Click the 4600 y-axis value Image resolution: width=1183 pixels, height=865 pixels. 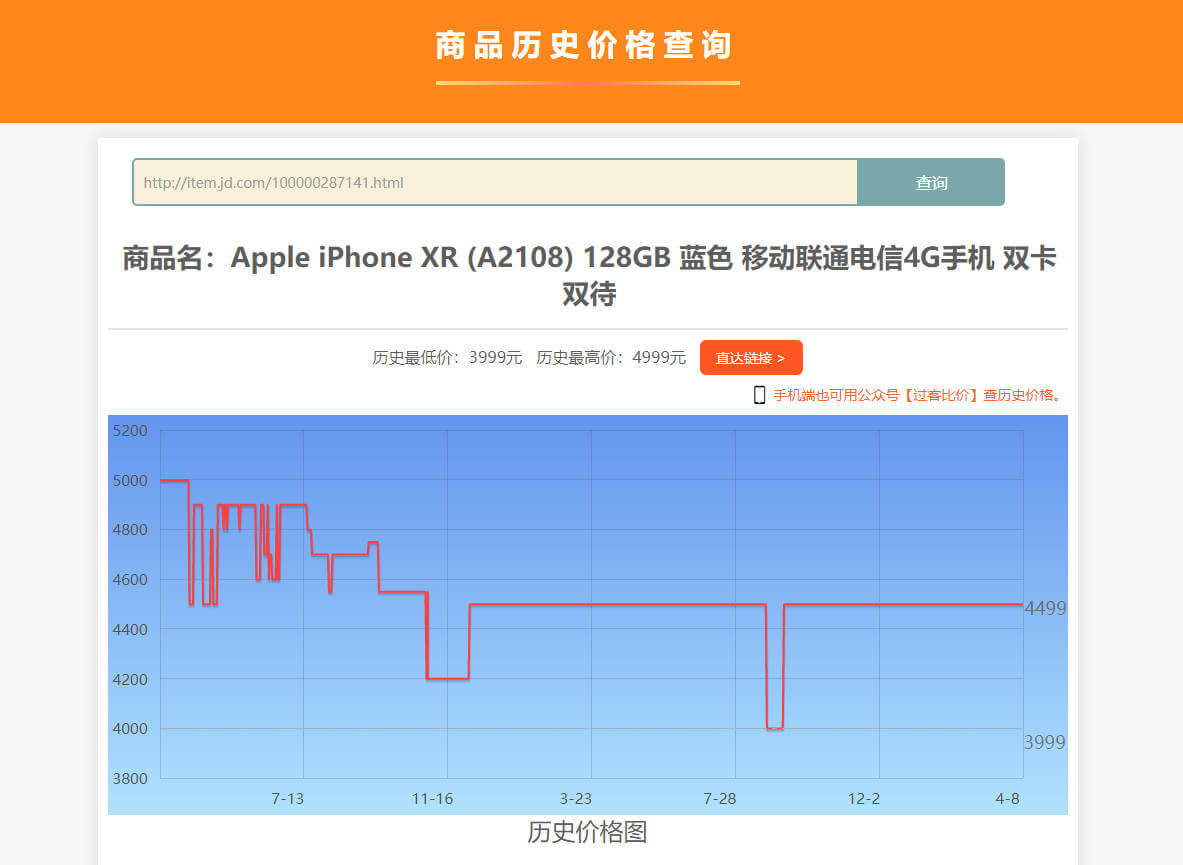(x=130, y=579)
